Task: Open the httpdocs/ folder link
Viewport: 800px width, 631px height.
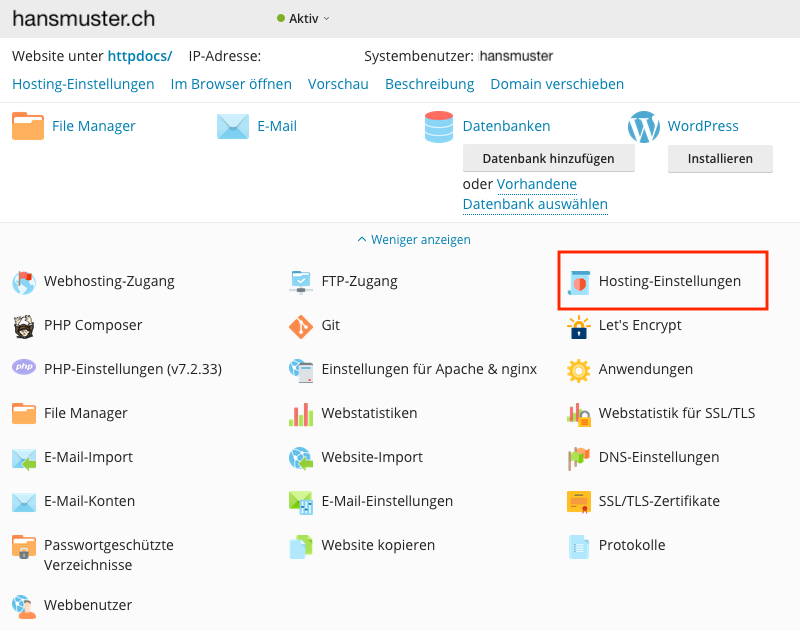Action: (x=140, y=56)
